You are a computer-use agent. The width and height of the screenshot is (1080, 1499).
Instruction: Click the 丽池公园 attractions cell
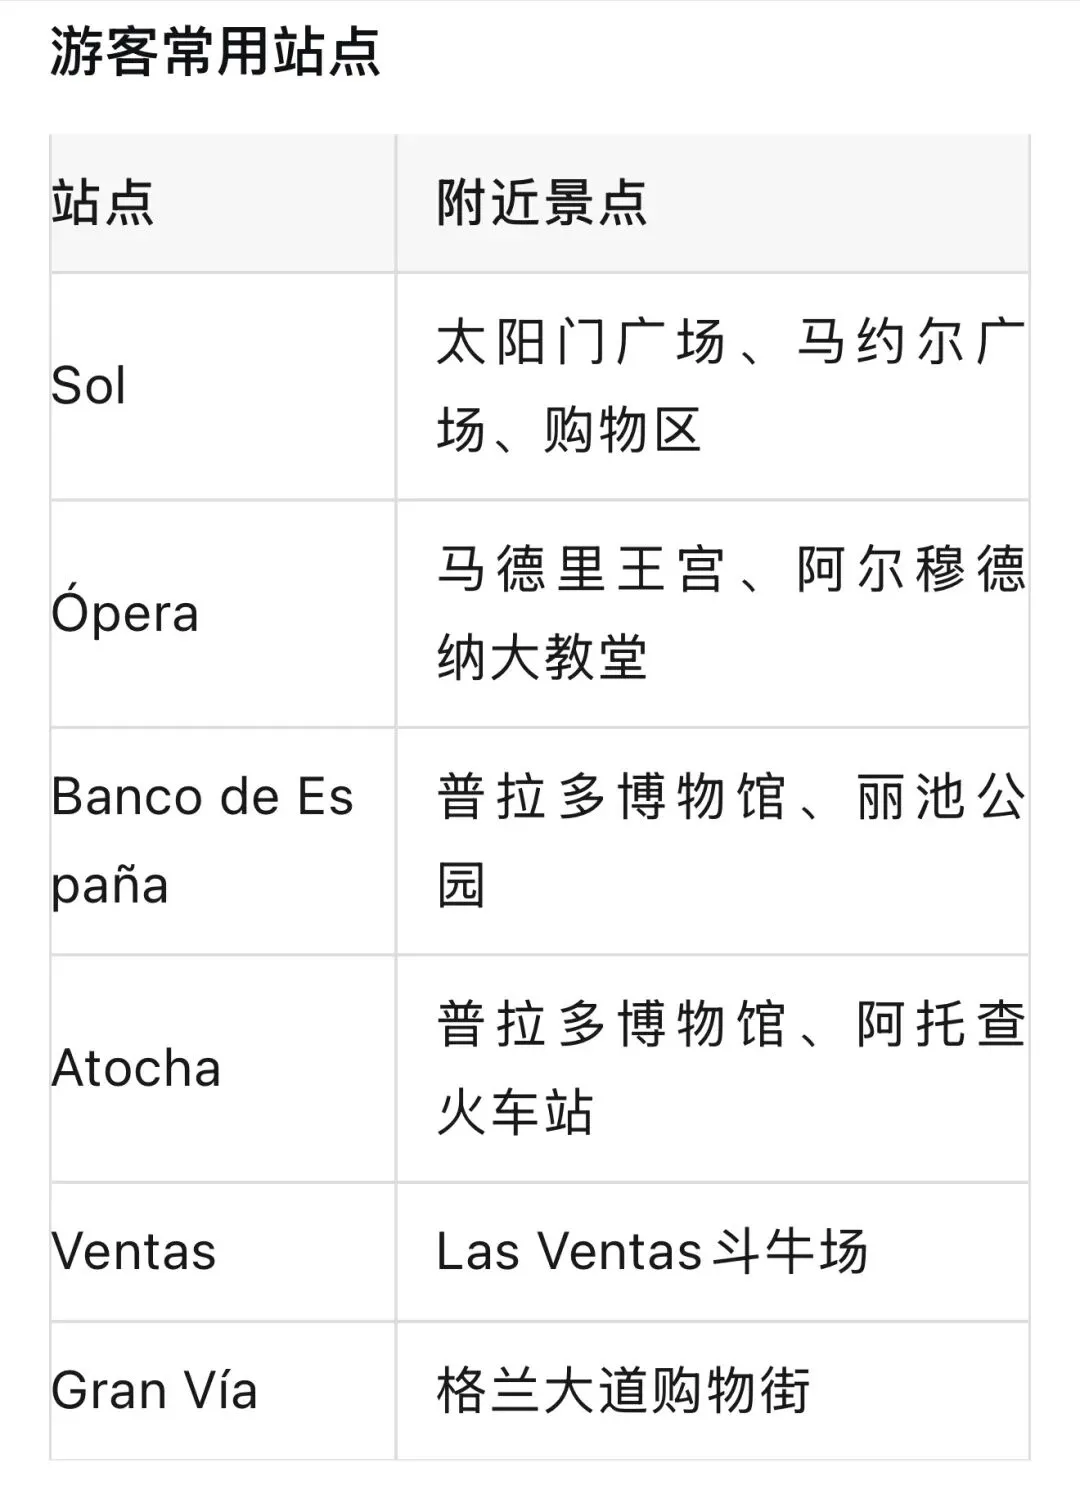click(x=713, y=841)
